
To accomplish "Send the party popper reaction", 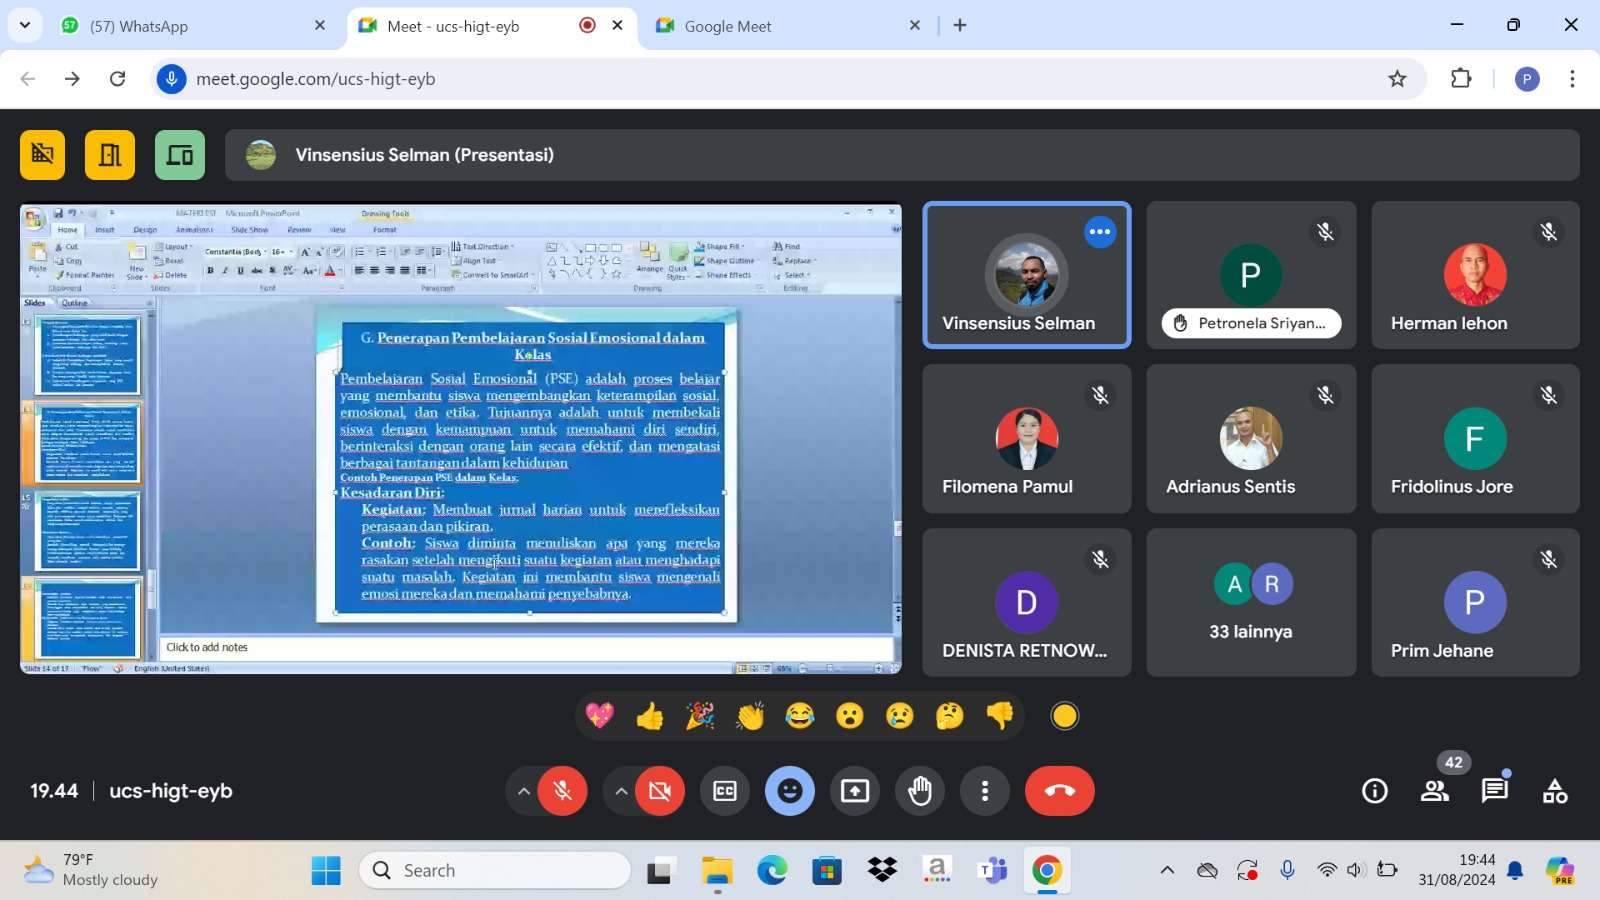I will (700, 716).
